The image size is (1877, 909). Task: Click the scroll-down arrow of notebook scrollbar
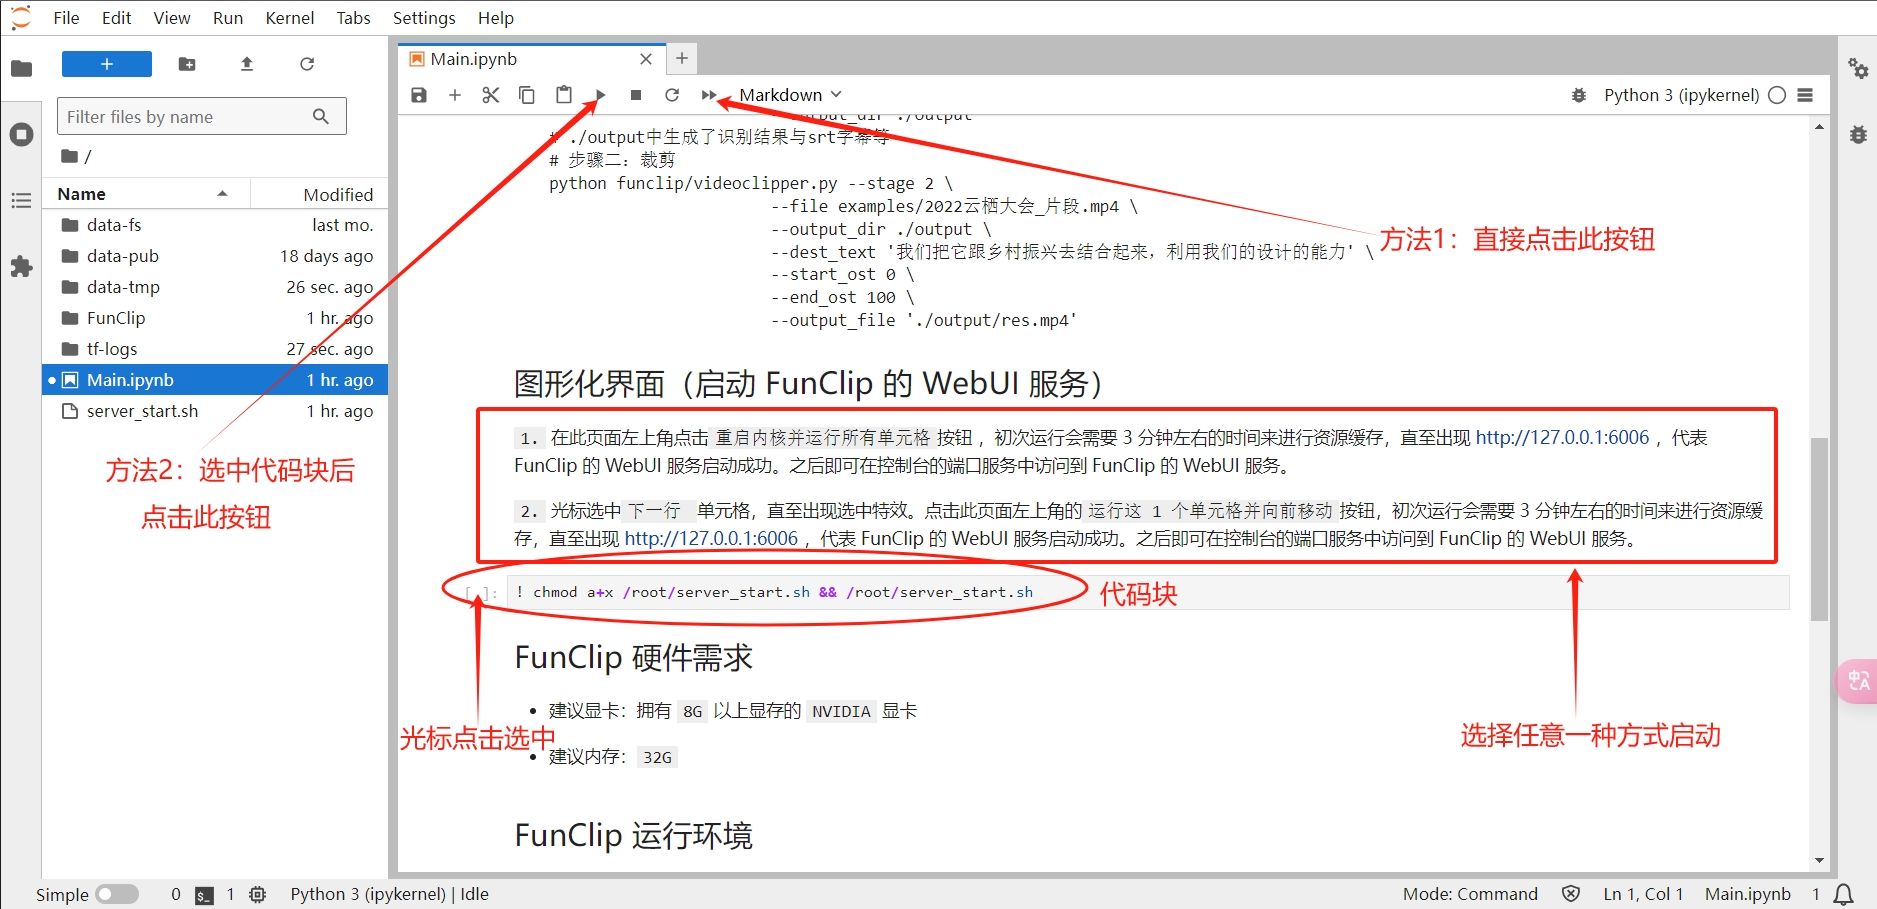pyautogui.click(x=1819, y=860)
